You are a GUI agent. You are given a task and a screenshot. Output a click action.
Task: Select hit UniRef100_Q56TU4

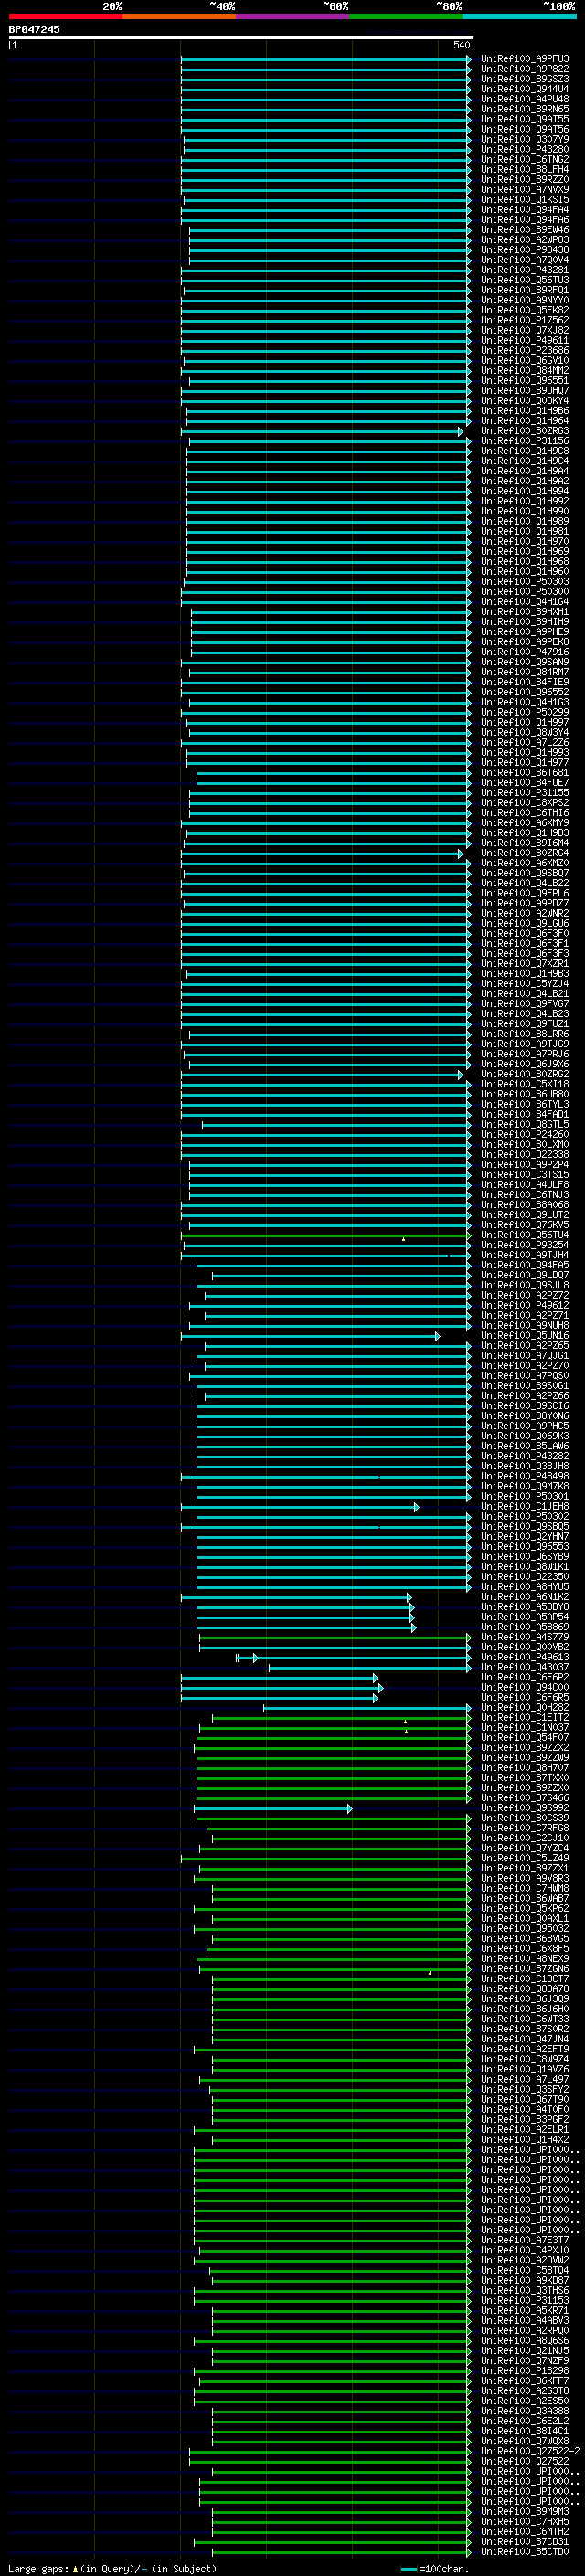click(525, 1235)
